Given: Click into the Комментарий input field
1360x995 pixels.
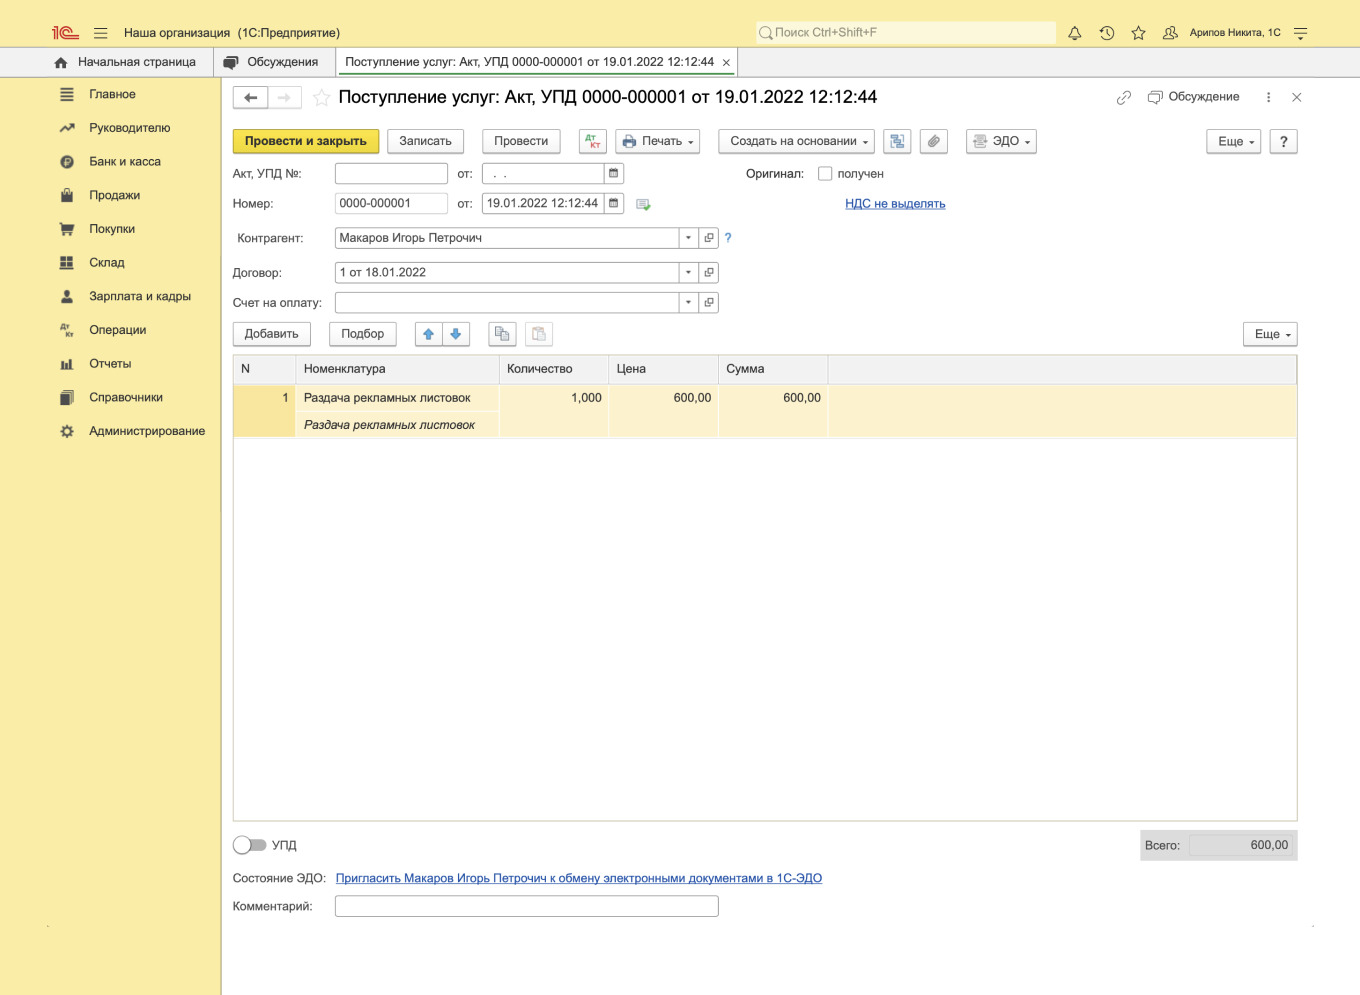Looking at the screenshot, I should point(526,906).
